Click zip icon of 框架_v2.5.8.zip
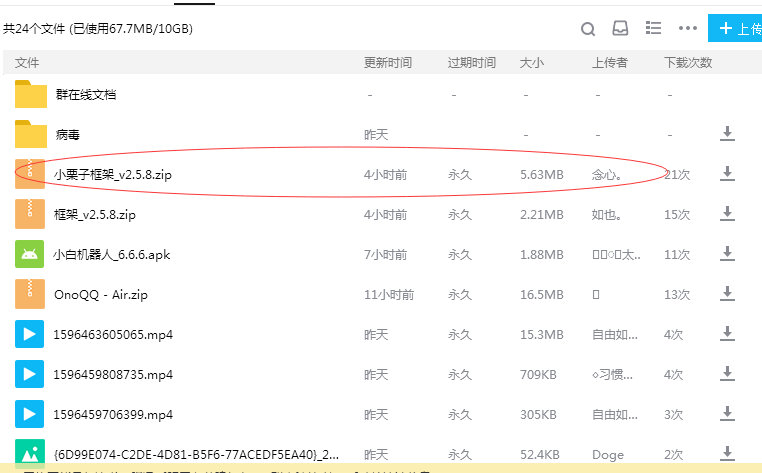 (30, 214)
